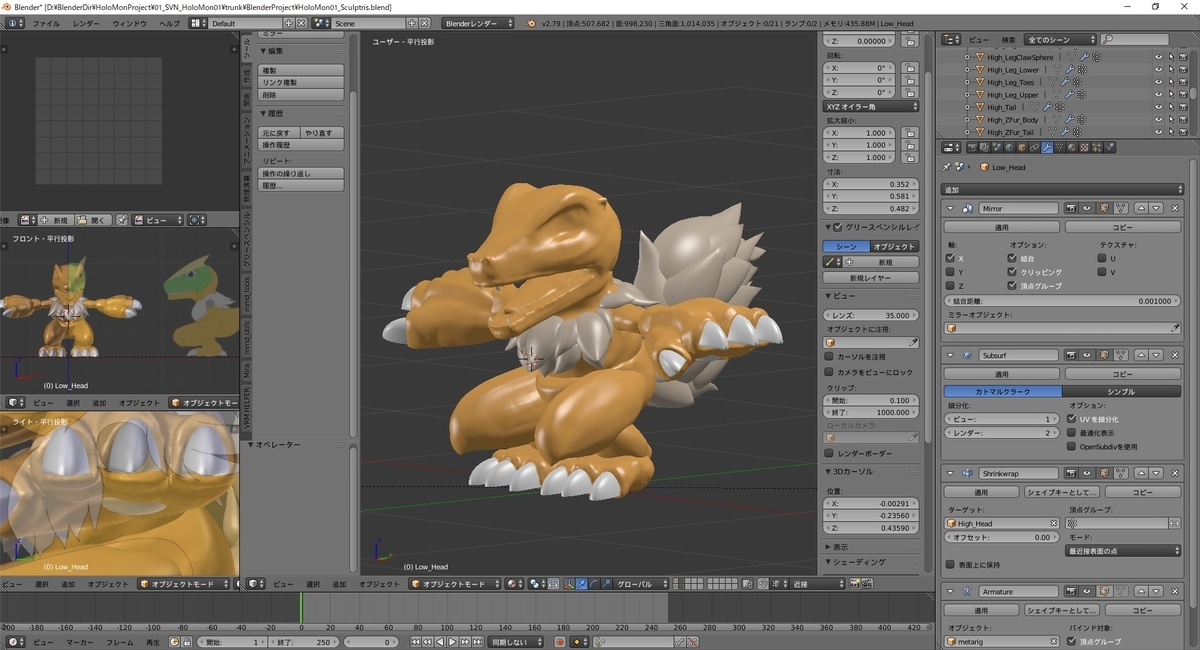Viewport: 1200px width, 650px height.
Task: Move the Subsurf modifier up in the stack
Action: [1141, 355]
